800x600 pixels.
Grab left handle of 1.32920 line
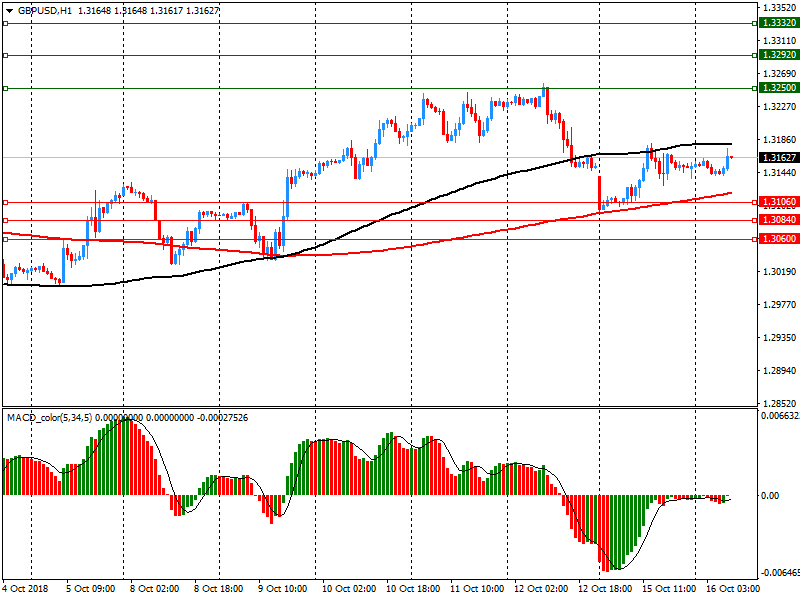pyautogui.click(x=5, y=56)
